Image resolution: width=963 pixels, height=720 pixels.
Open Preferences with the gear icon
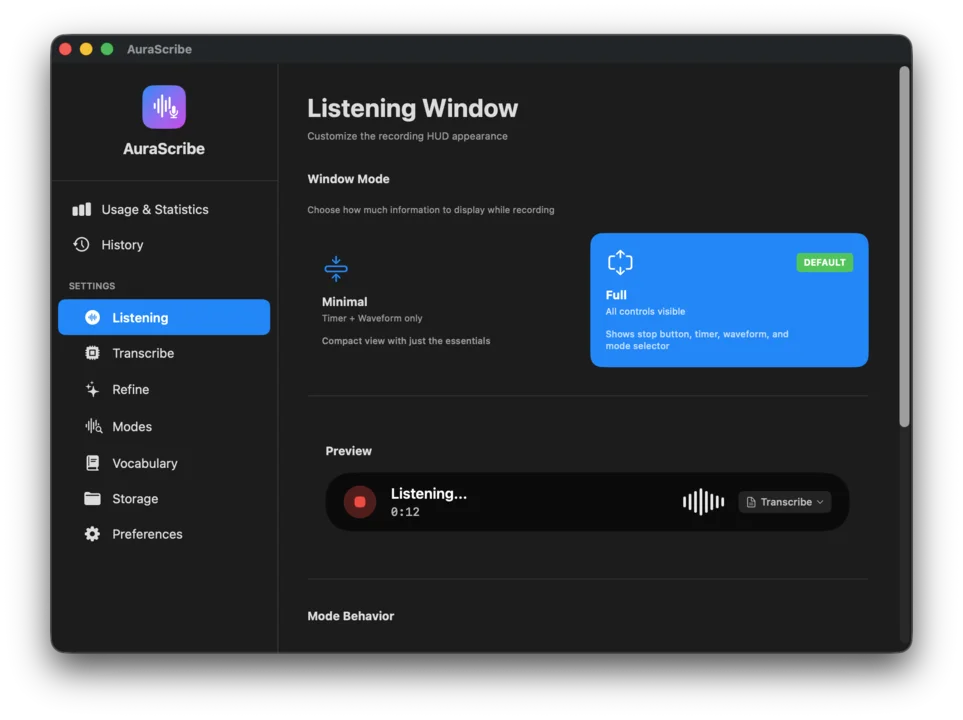click(92, 534)
